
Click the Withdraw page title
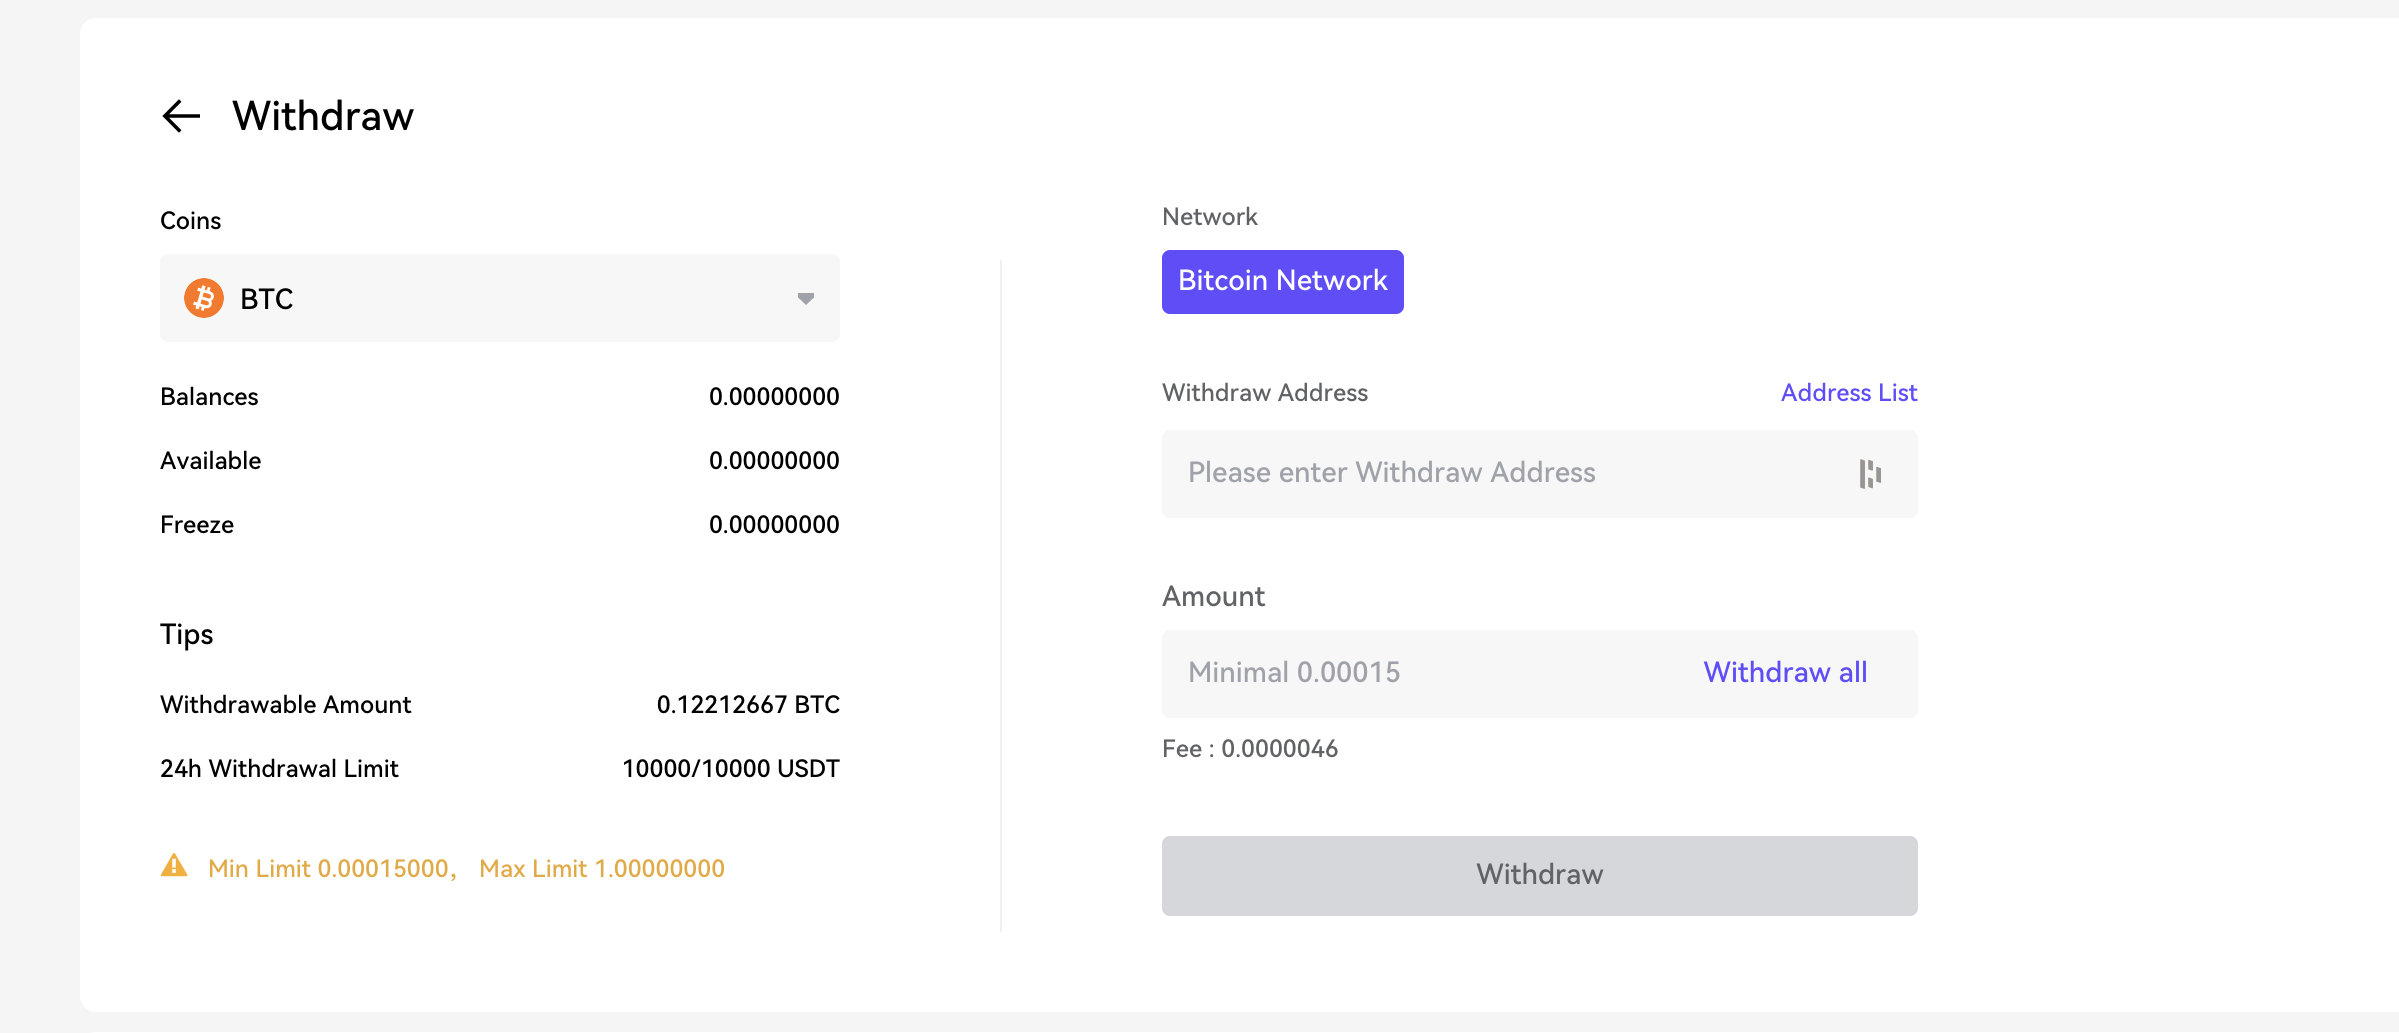(323, 116)
